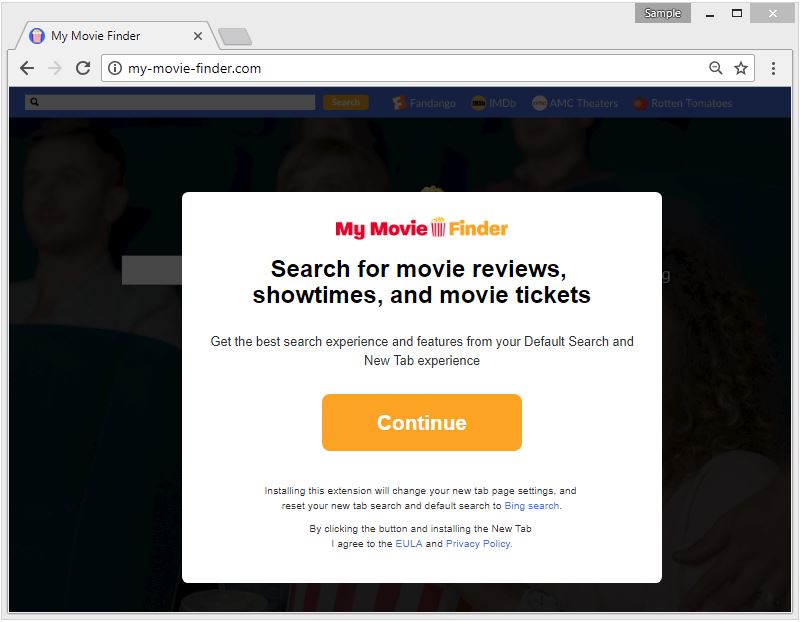Open the Fandango shortcut link
This screenshot has height=622, width=800.
coord(423,103)
